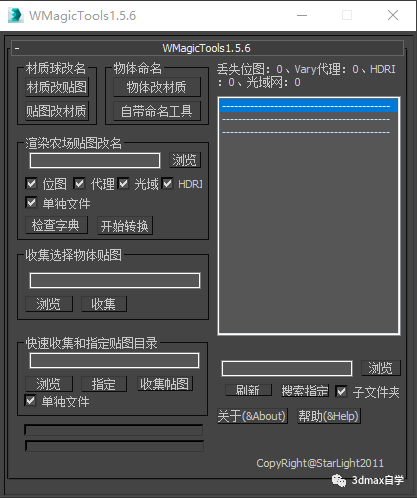The height and width of the screenshot is (498, 417).
Task: Click the 贴图改材质 button
Action: coord(57,111)
